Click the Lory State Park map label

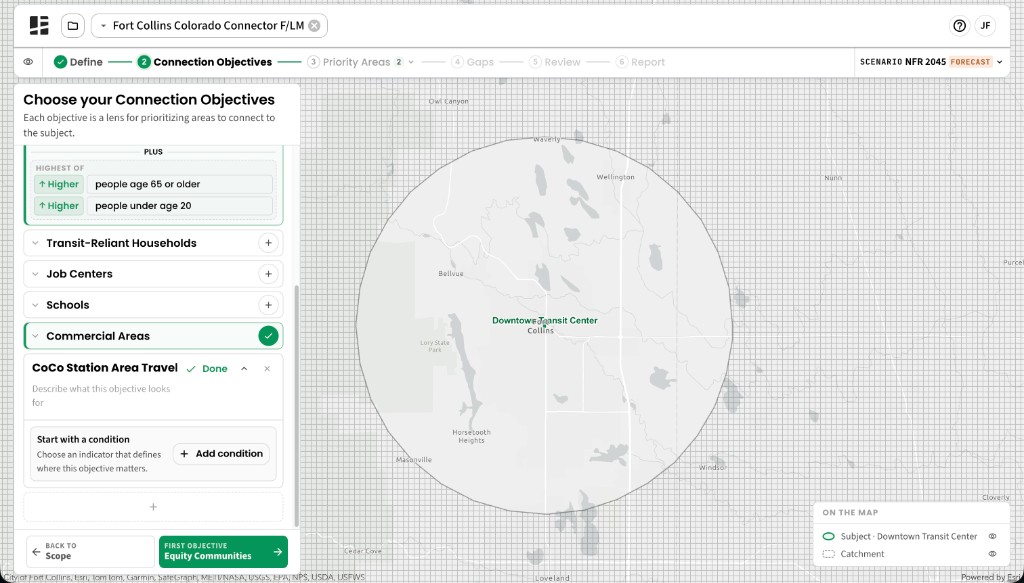434,346
